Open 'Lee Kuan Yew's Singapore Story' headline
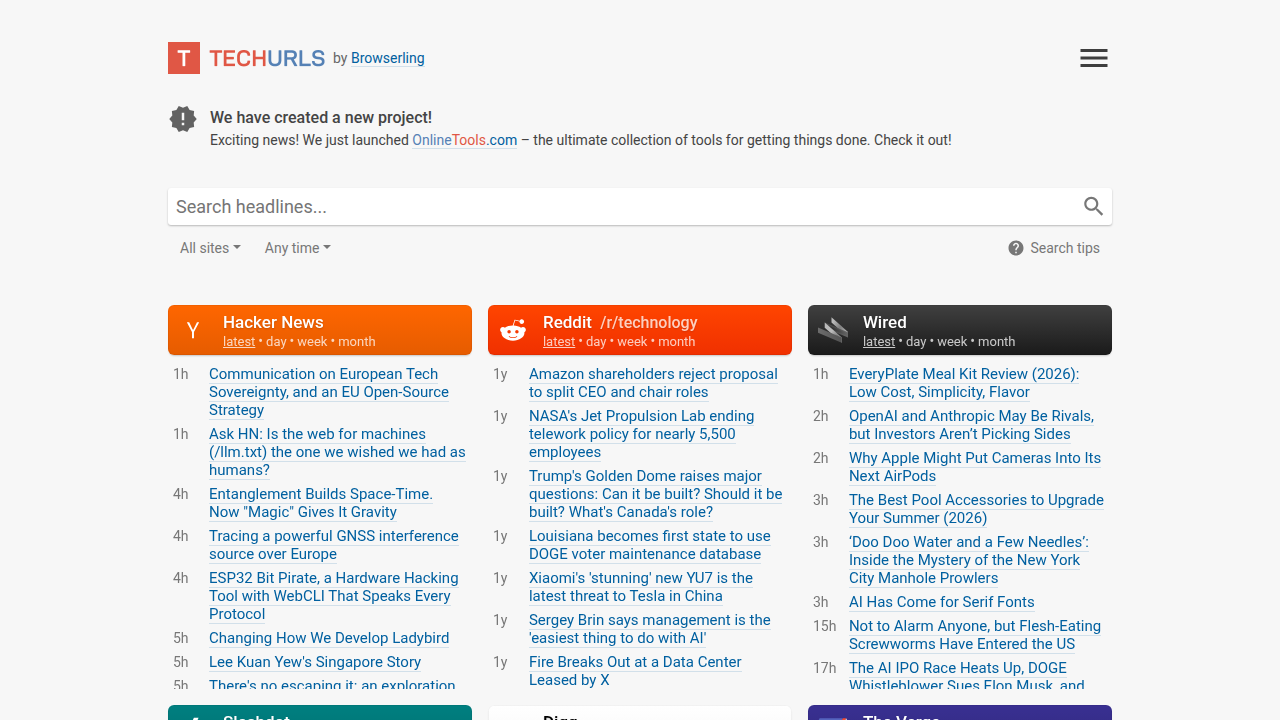 pyautogui.click(x=315, y=662)
